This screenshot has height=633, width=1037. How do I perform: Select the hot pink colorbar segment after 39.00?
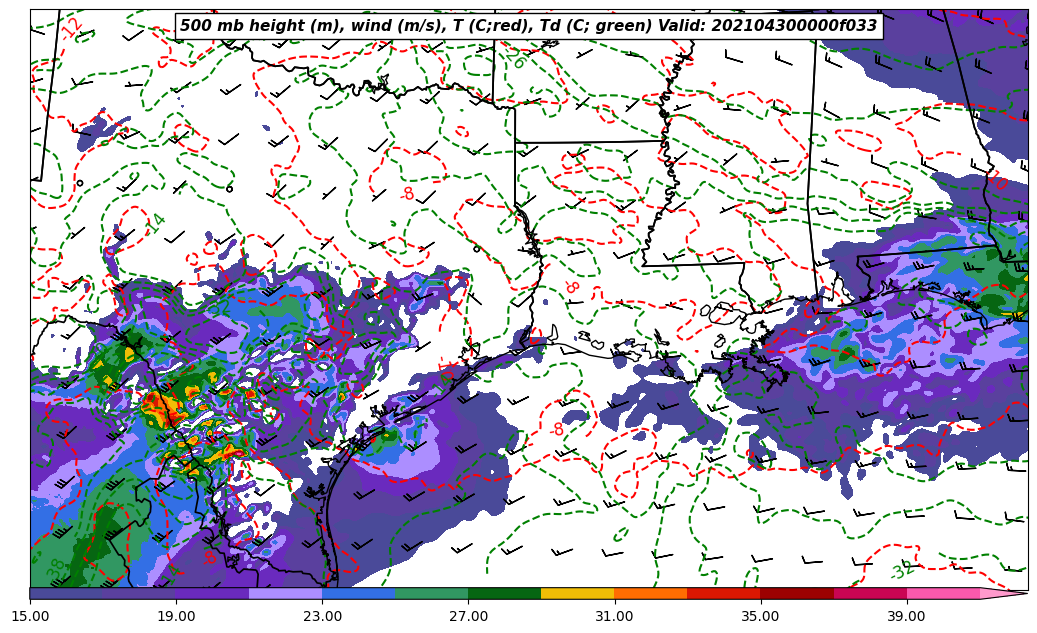click(x=943, y=593)
